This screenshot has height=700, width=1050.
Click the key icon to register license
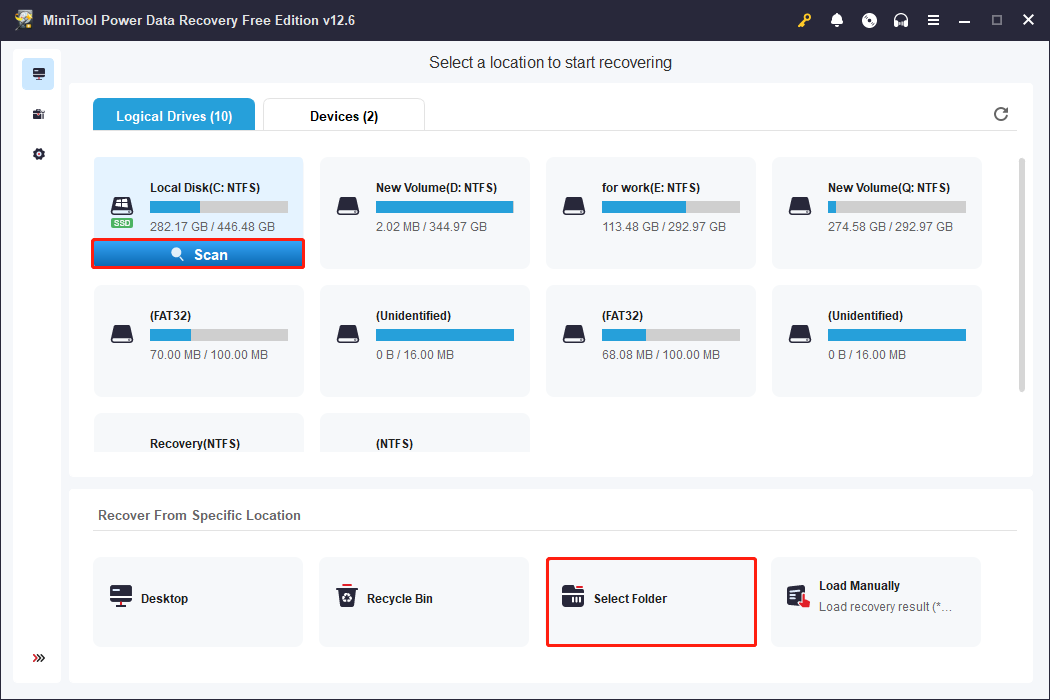804,20
